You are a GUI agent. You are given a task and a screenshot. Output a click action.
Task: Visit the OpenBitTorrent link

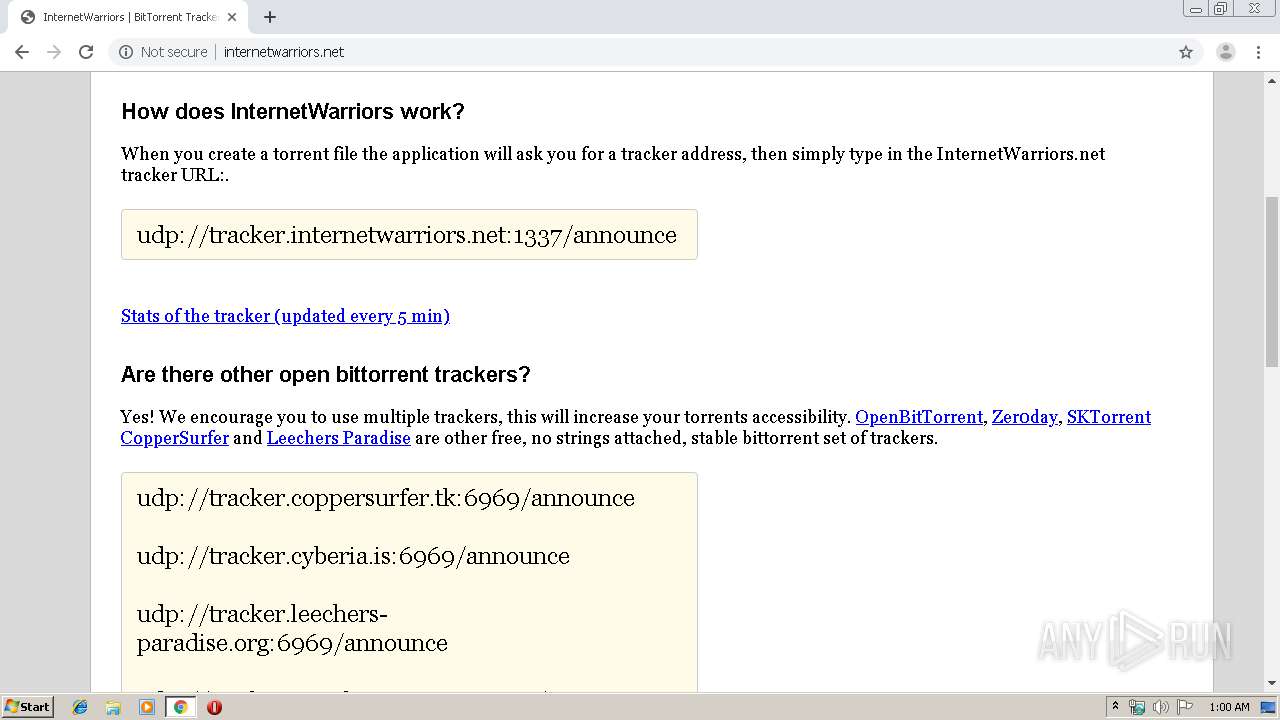tap(919, 417)
